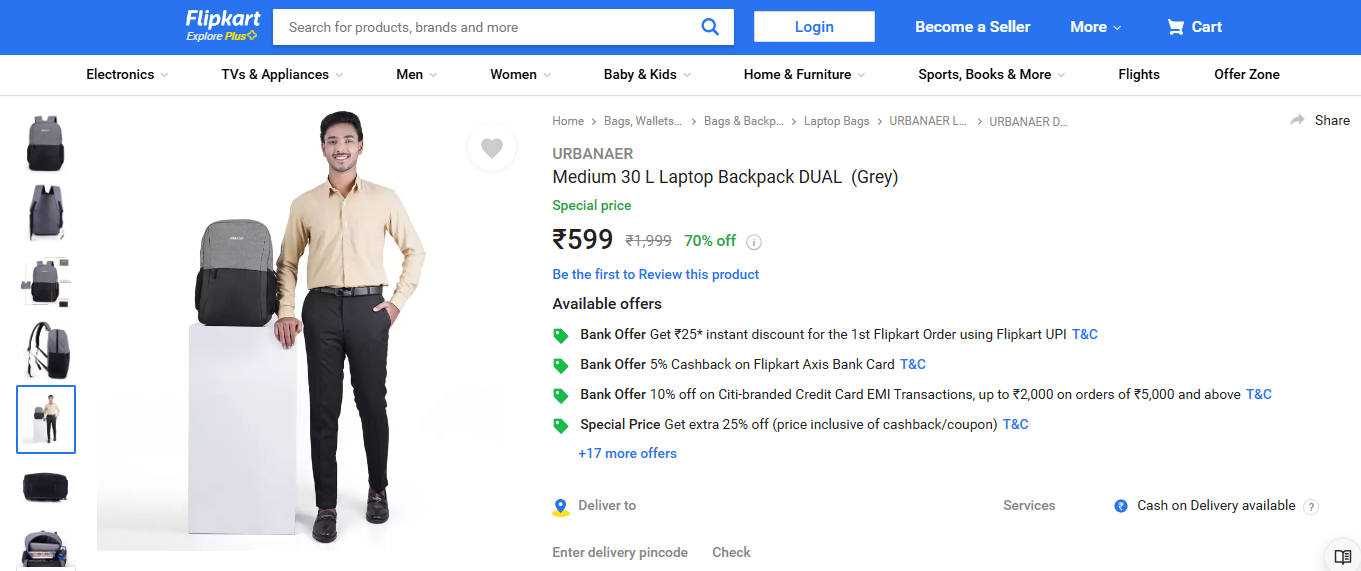
Task: Open the compare book icon at bottom right
Action: (x=1343, y=557)
